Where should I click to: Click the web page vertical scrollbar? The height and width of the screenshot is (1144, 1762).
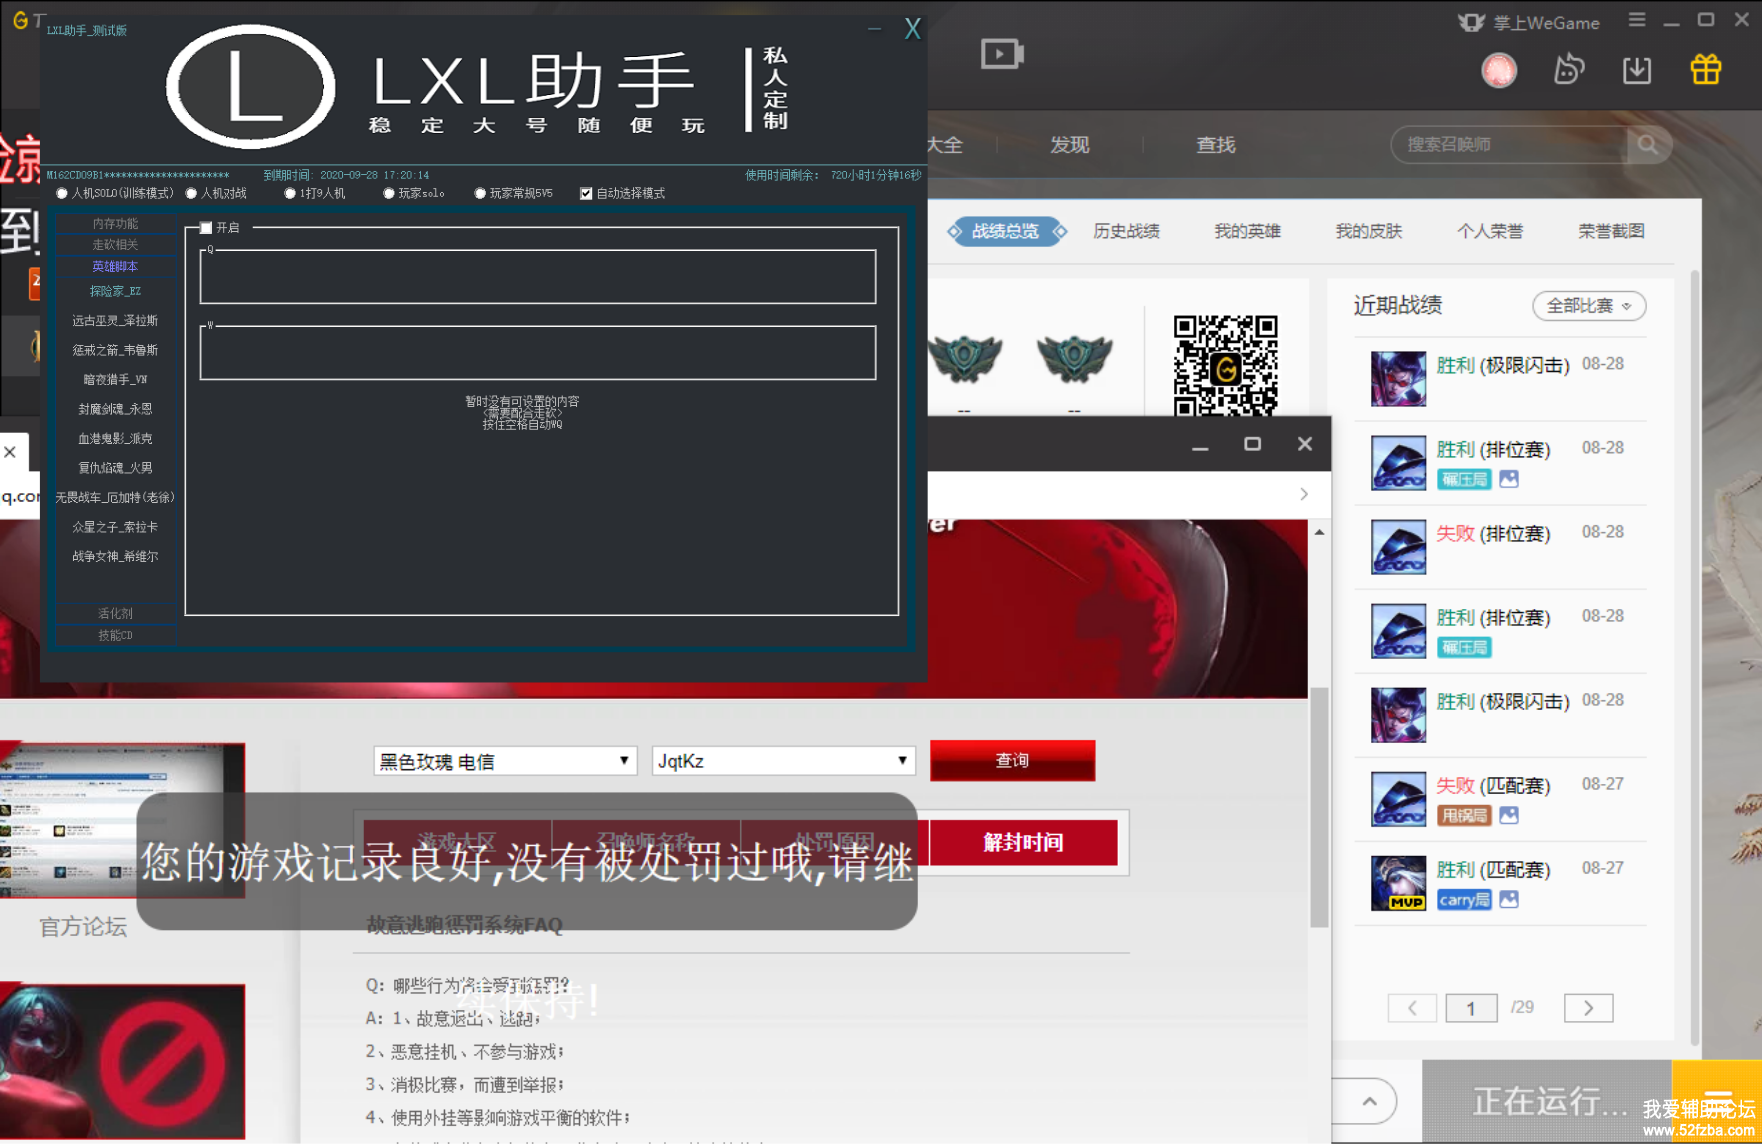(1319, 800)
